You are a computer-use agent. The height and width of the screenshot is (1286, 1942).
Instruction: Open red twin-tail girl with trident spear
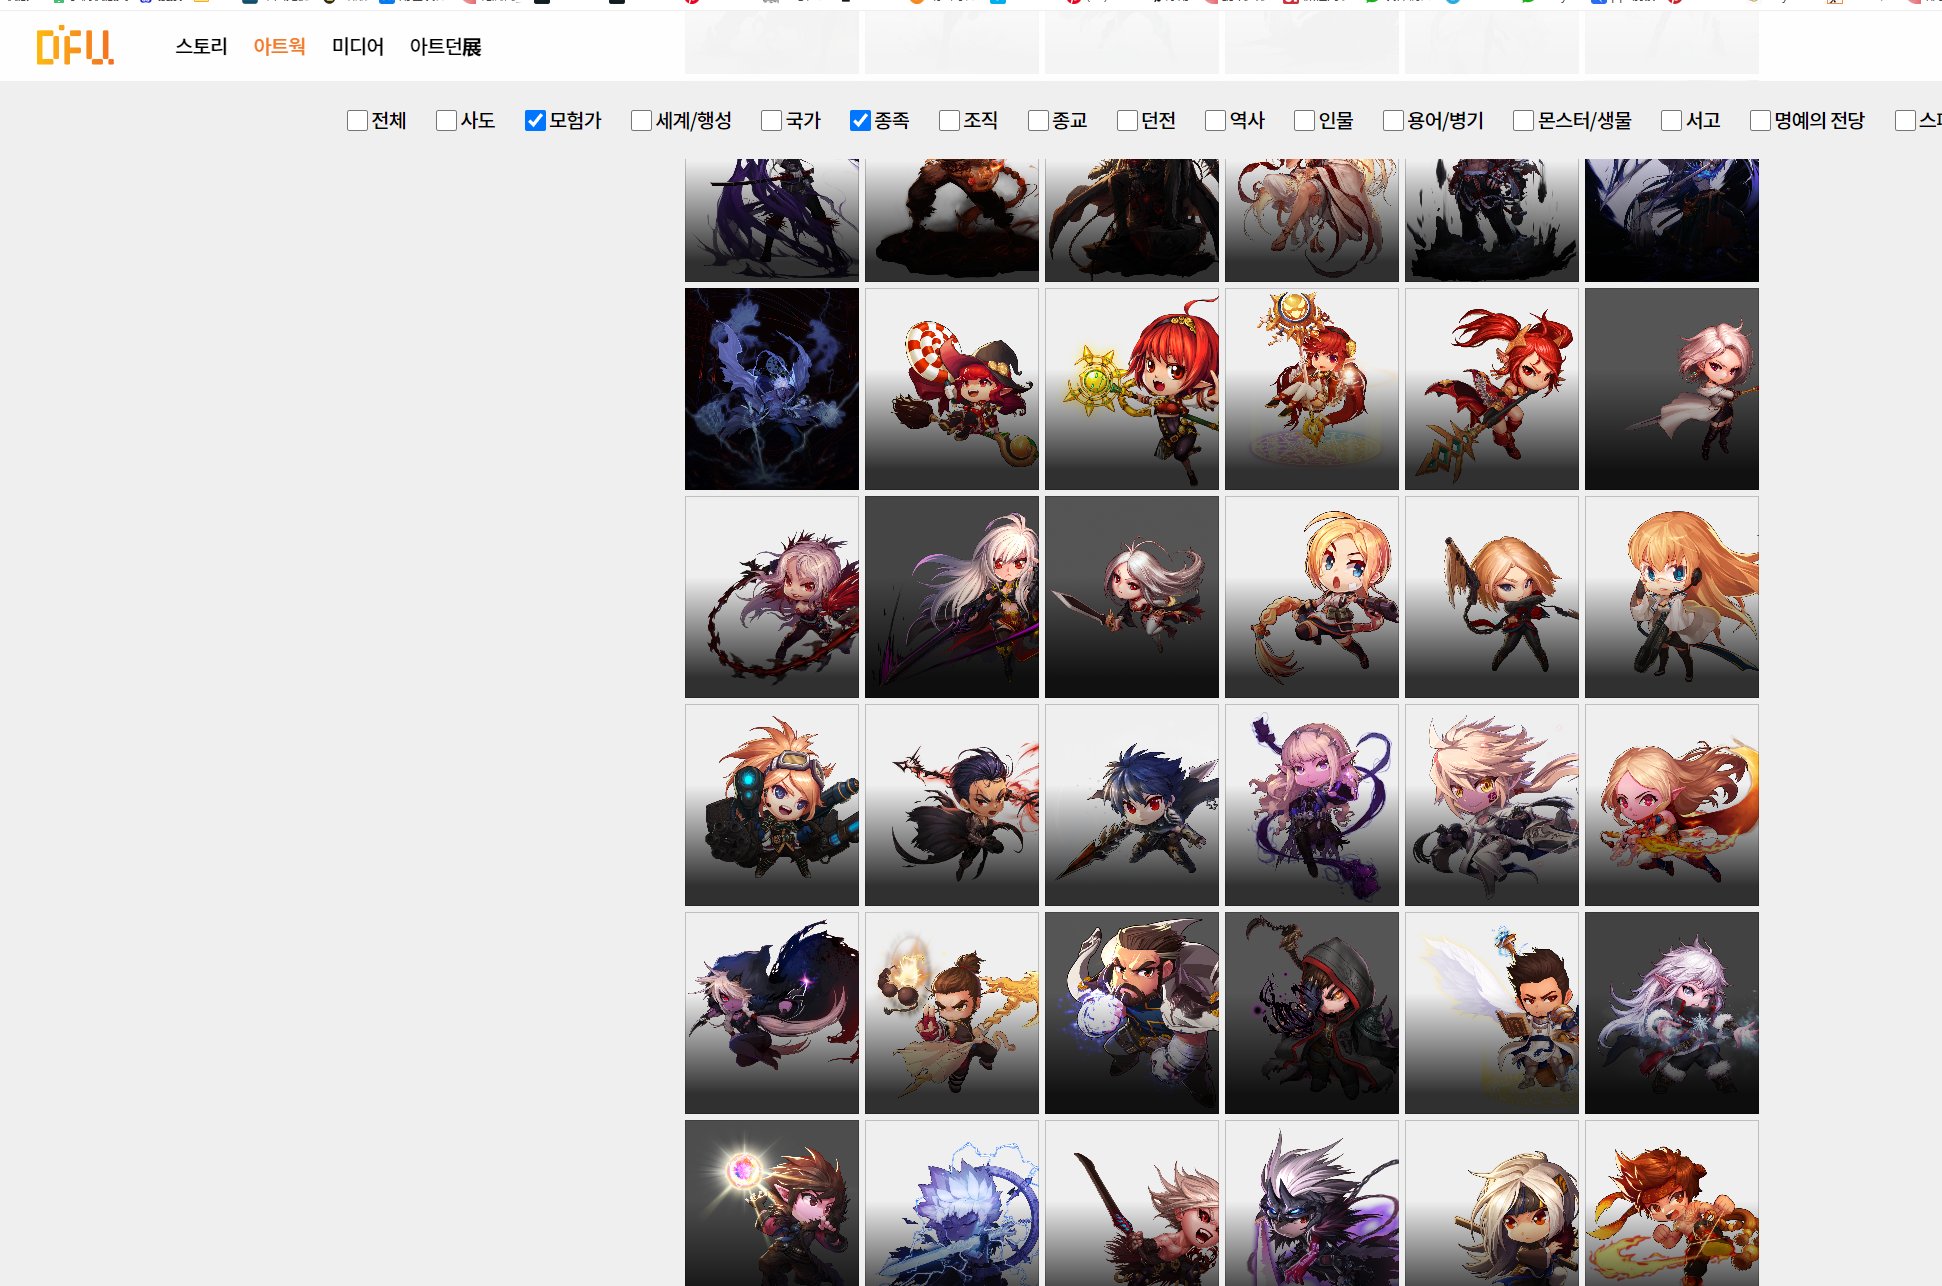click(x=1492, y=389)
